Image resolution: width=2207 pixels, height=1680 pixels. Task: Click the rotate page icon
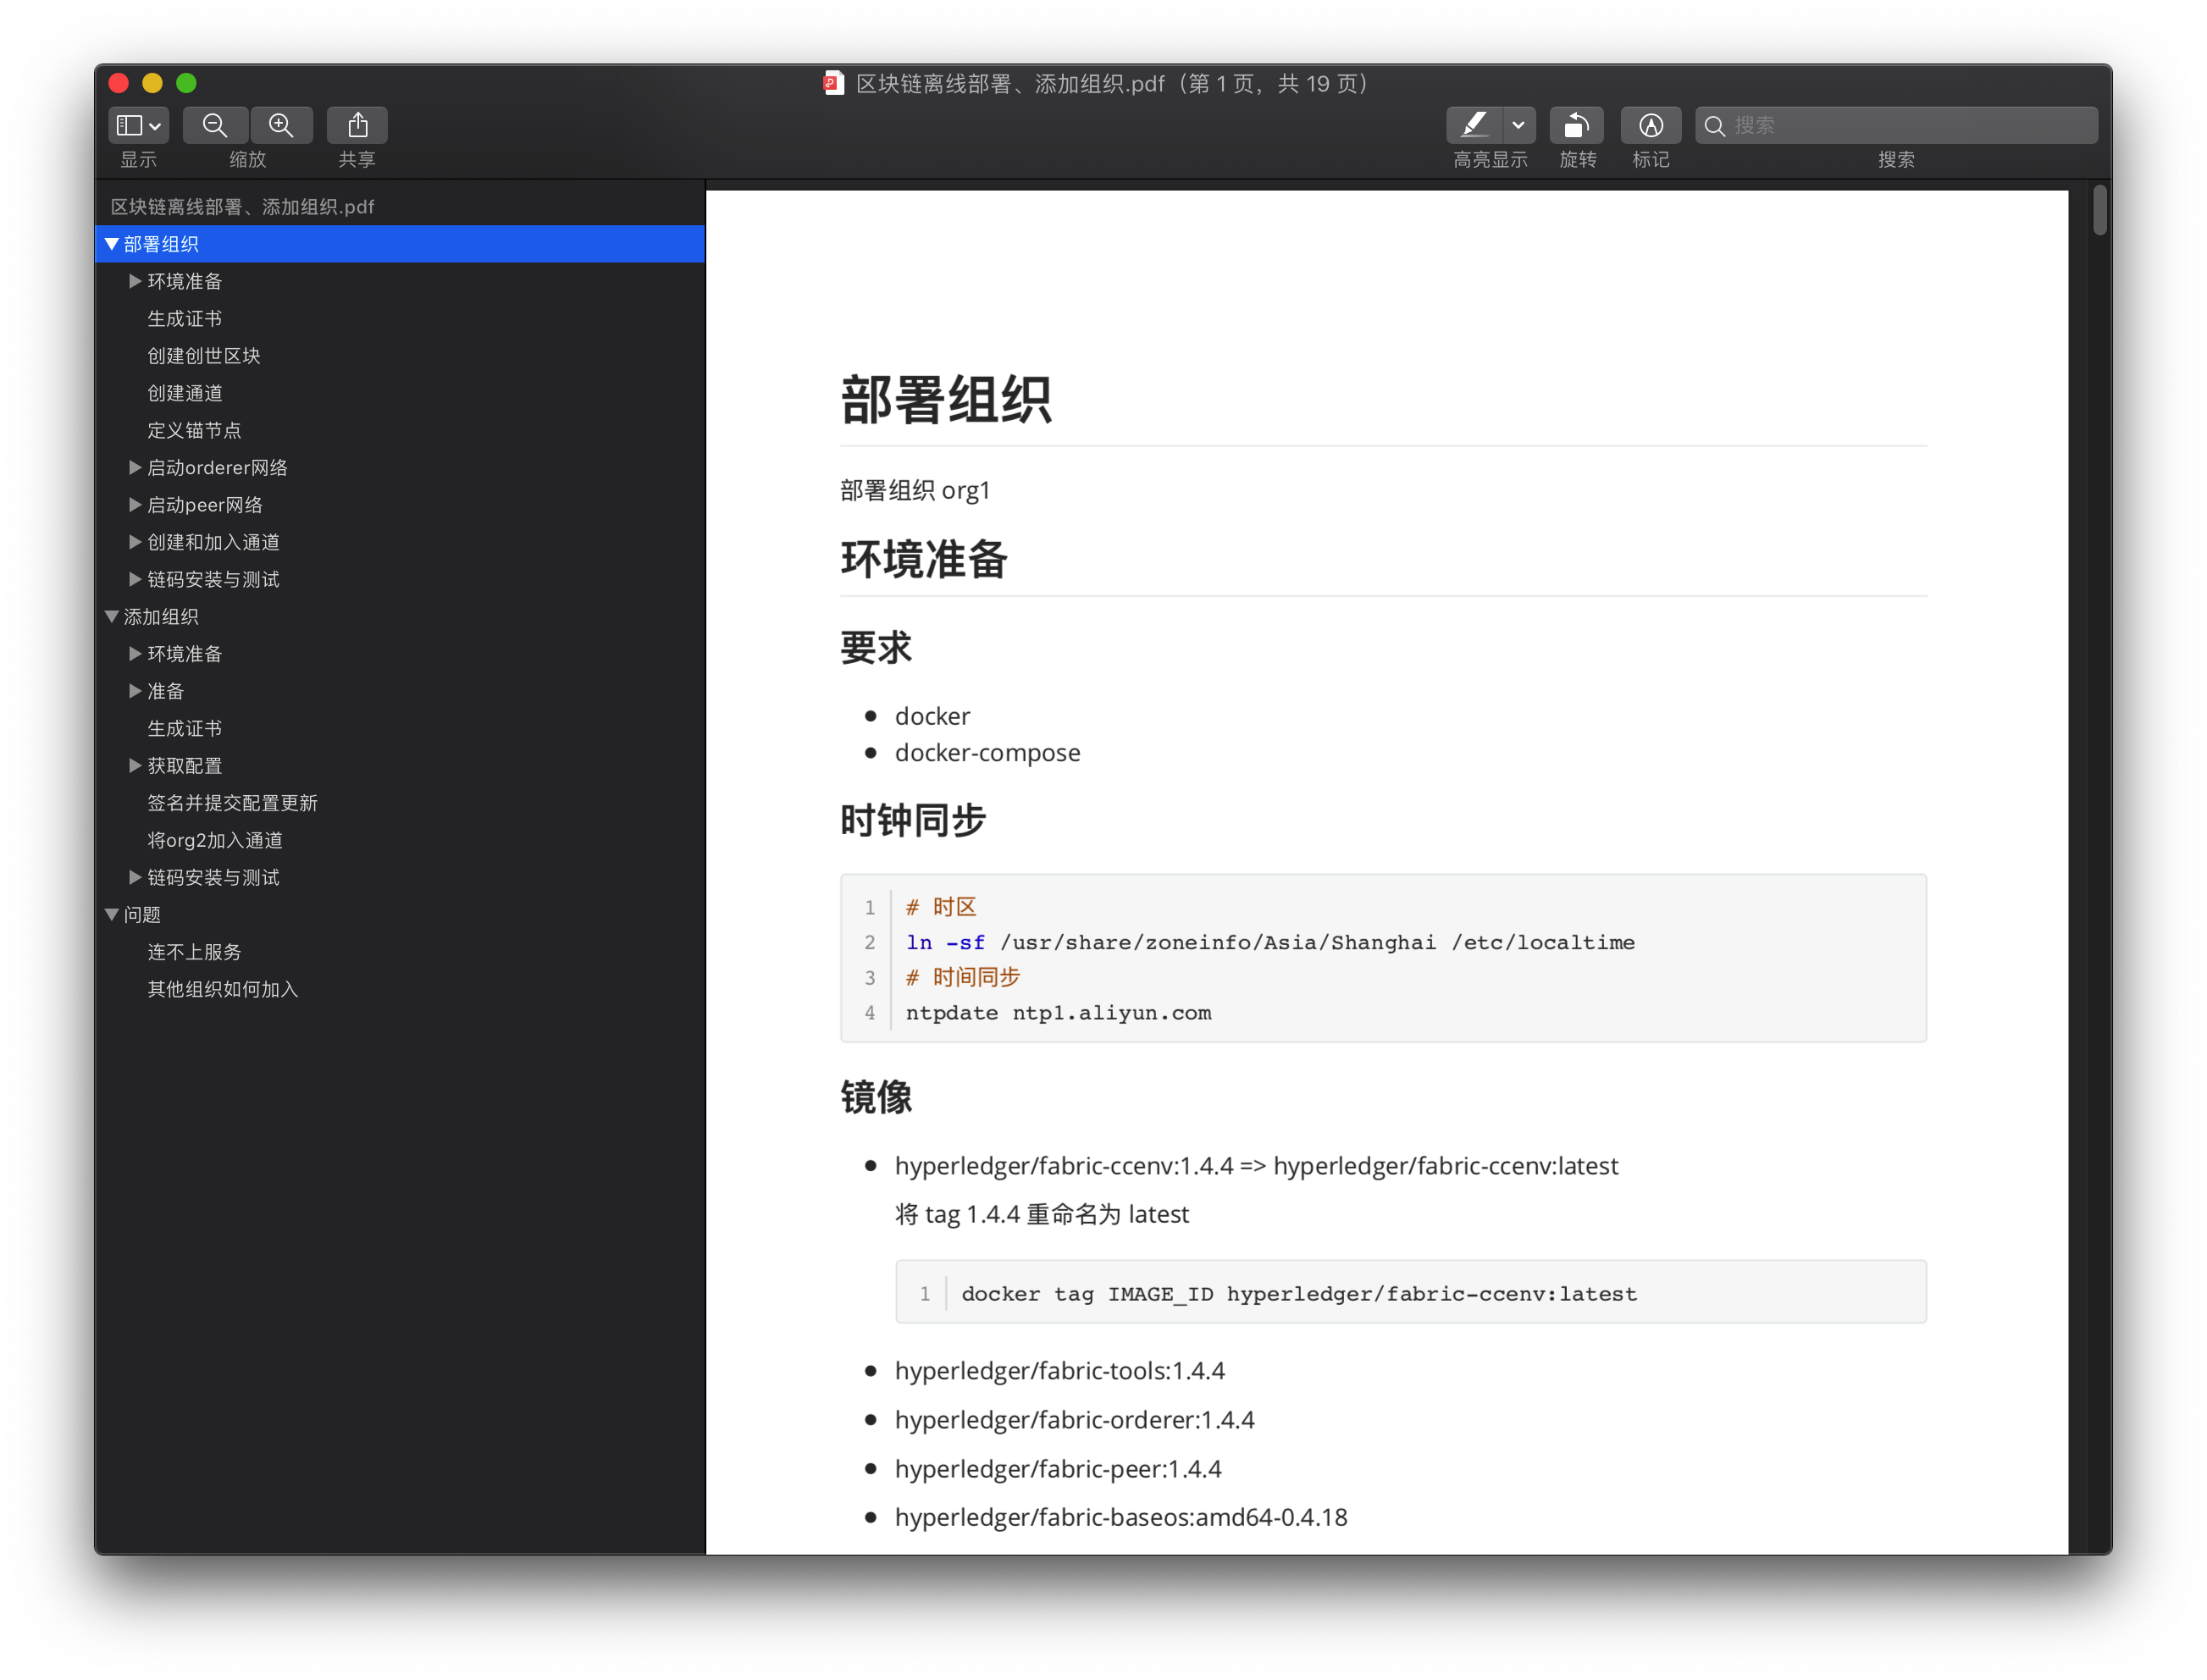(x=1576, y=125)
